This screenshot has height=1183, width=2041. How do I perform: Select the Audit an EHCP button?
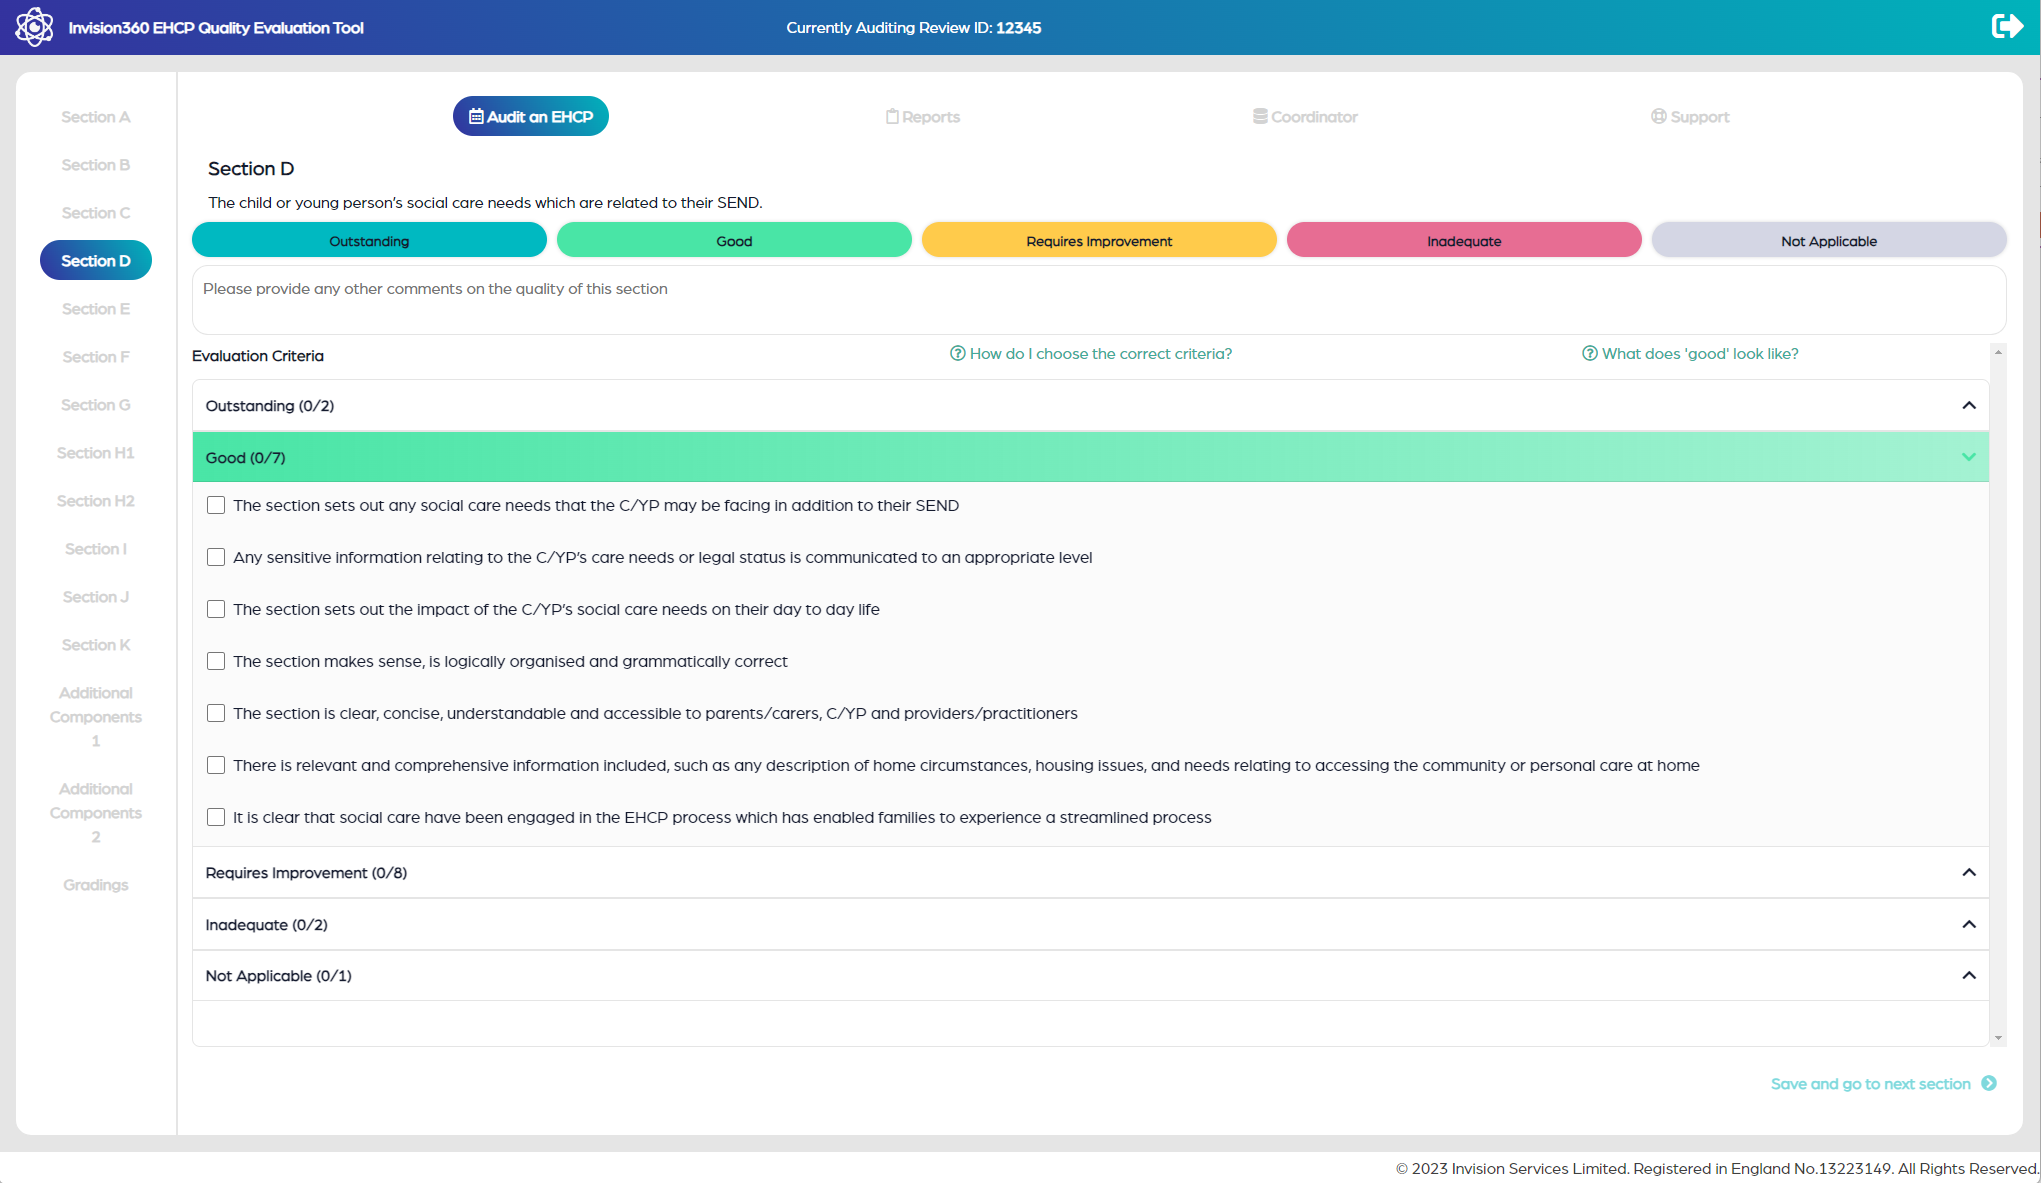531,117
